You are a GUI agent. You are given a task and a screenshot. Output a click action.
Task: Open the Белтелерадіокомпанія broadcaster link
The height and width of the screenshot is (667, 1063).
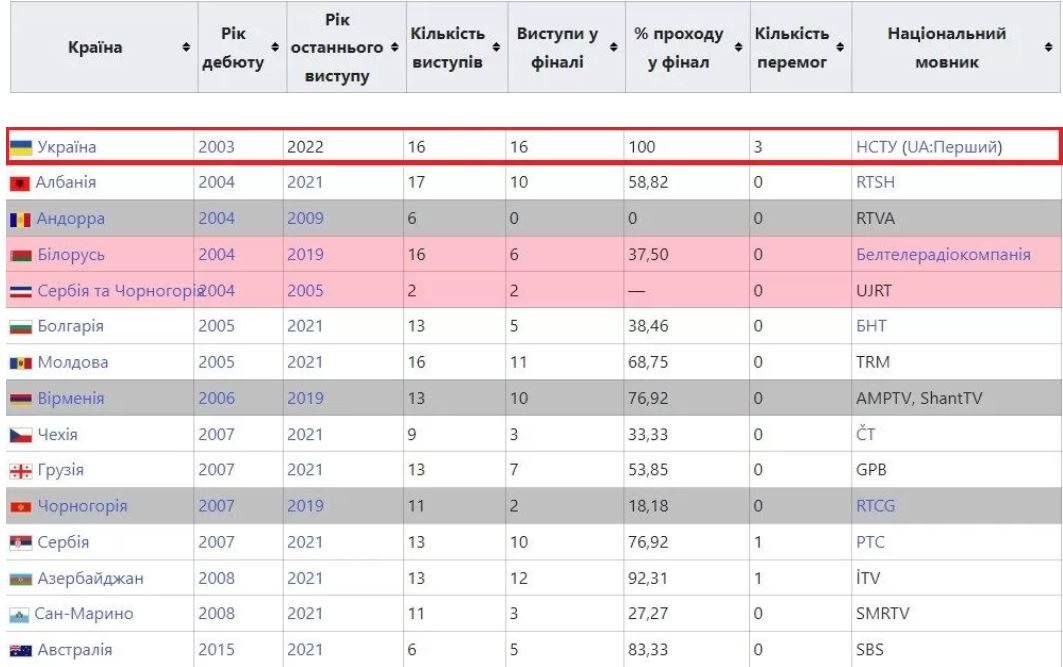(x=943, y=255)
